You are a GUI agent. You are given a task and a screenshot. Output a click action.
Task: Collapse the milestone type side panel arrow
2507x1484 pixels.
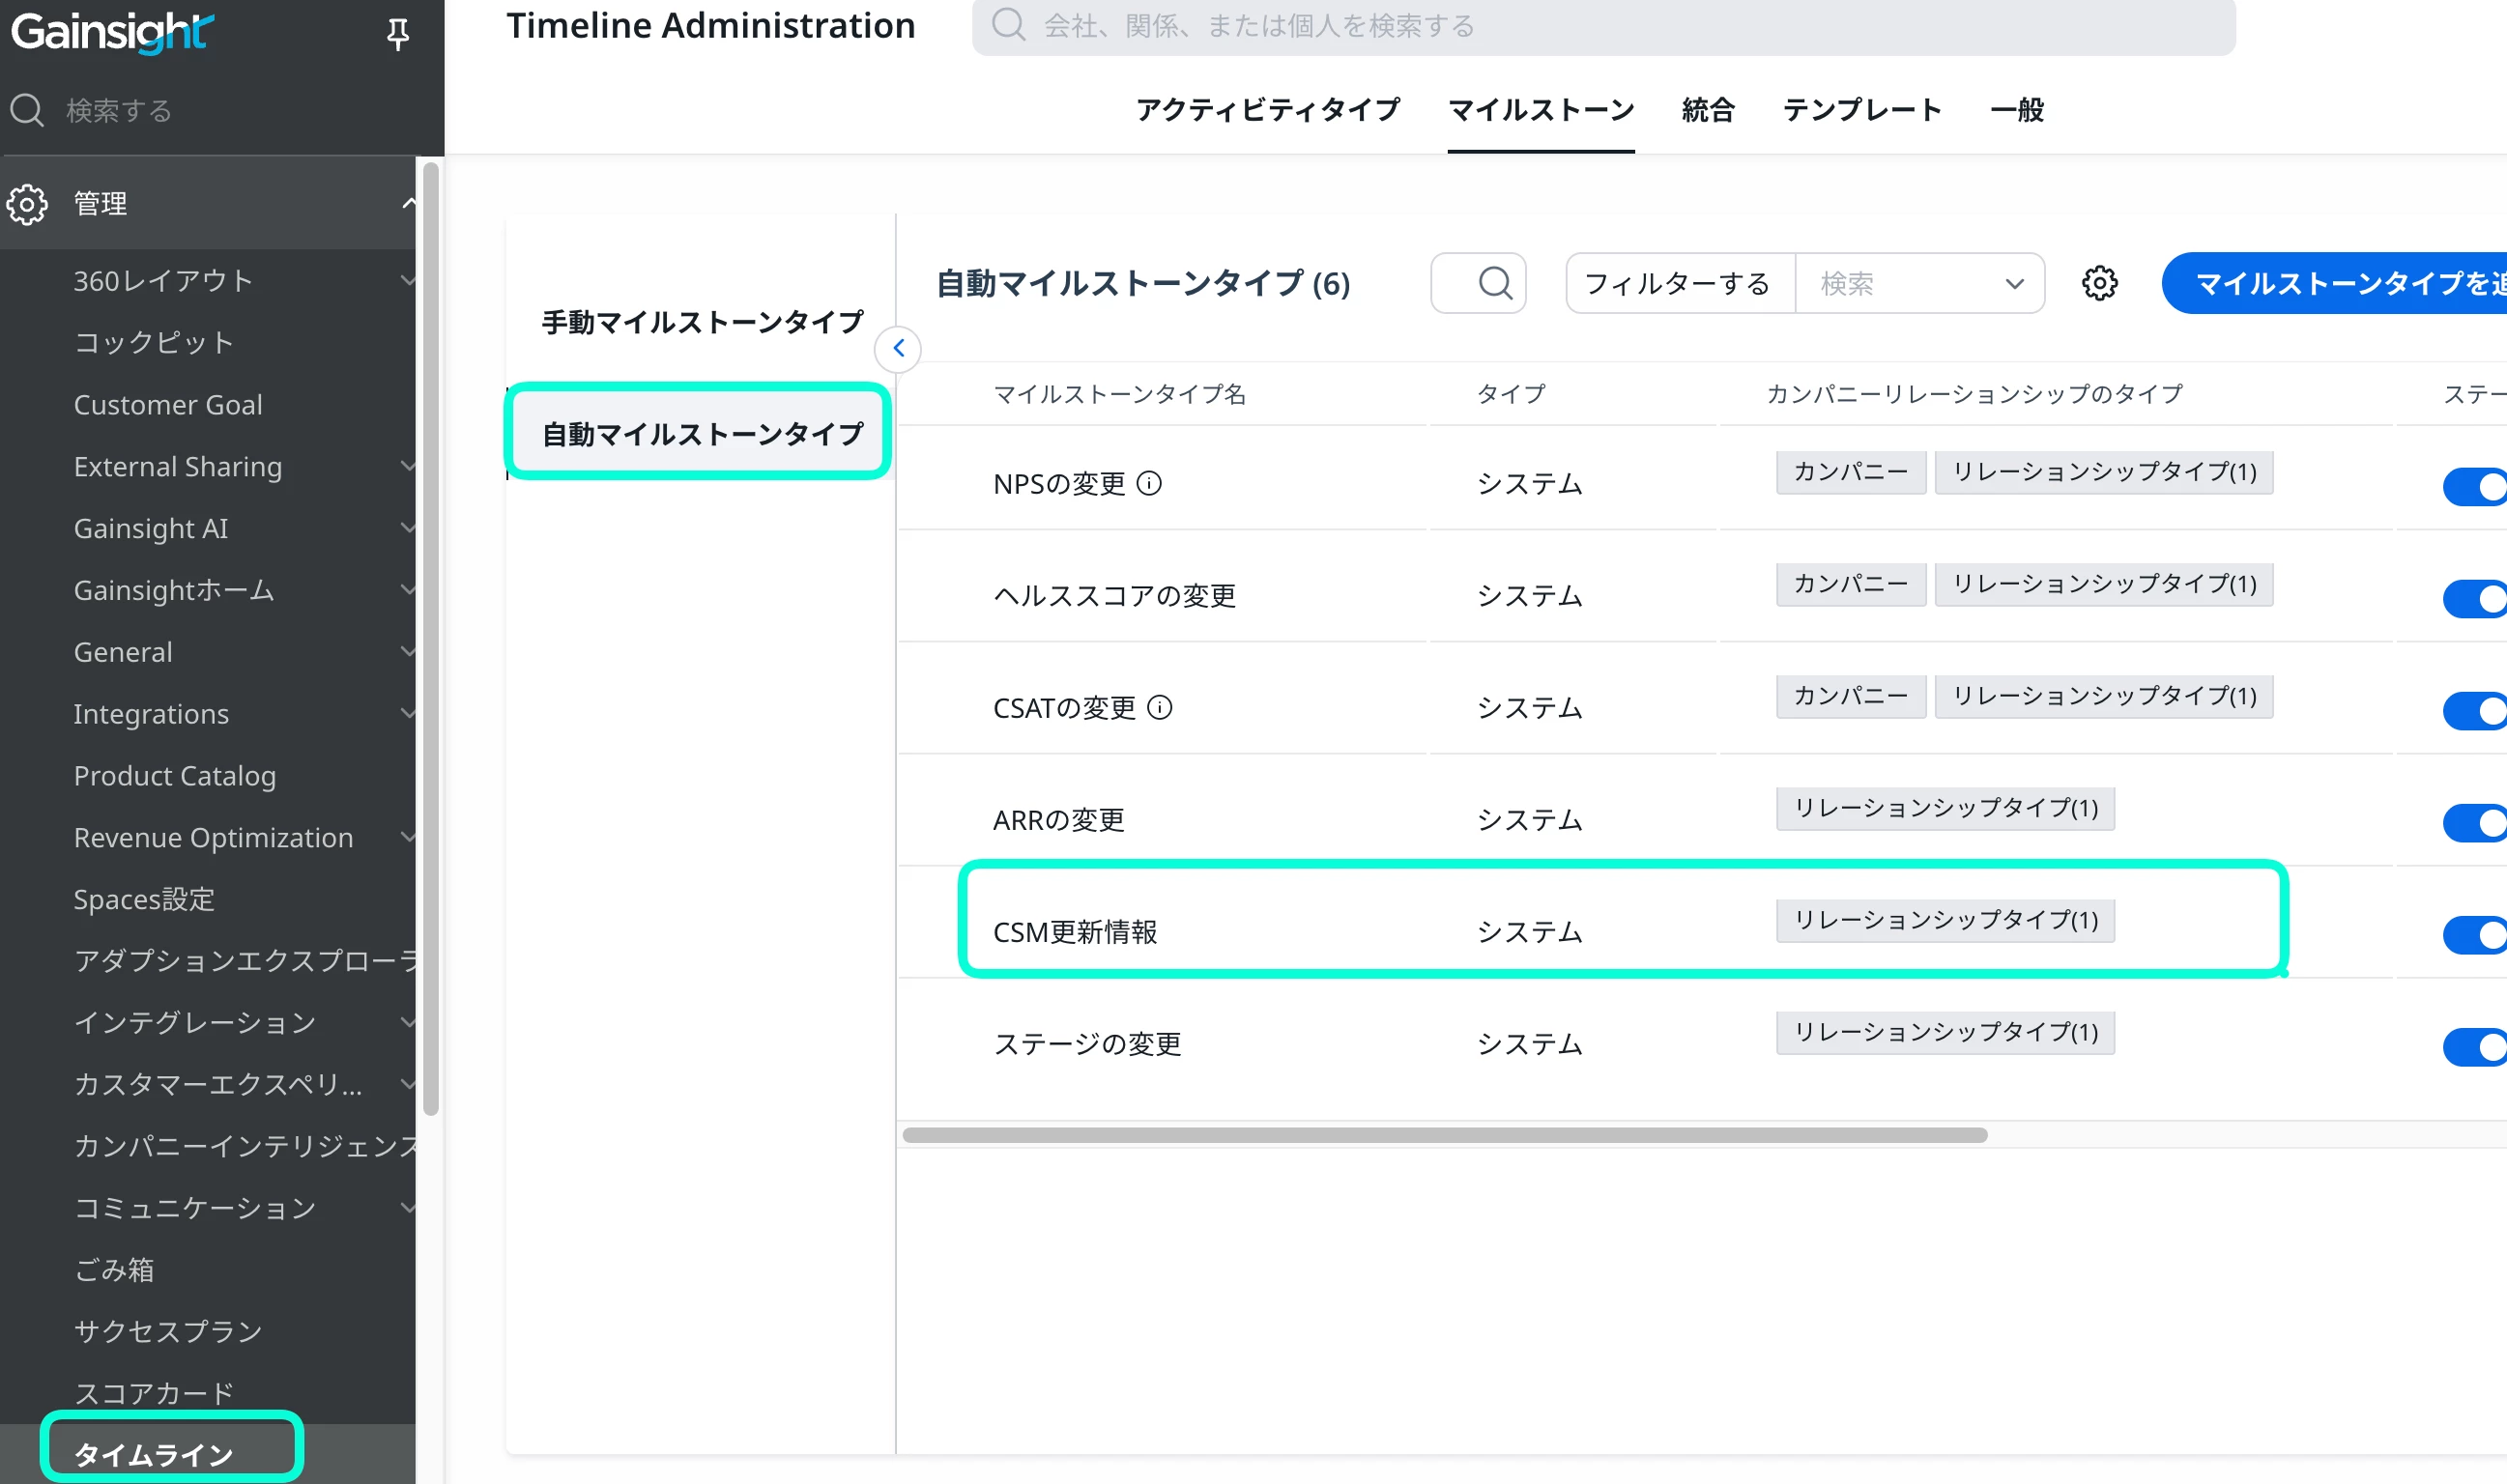click(x=898, y=349)
